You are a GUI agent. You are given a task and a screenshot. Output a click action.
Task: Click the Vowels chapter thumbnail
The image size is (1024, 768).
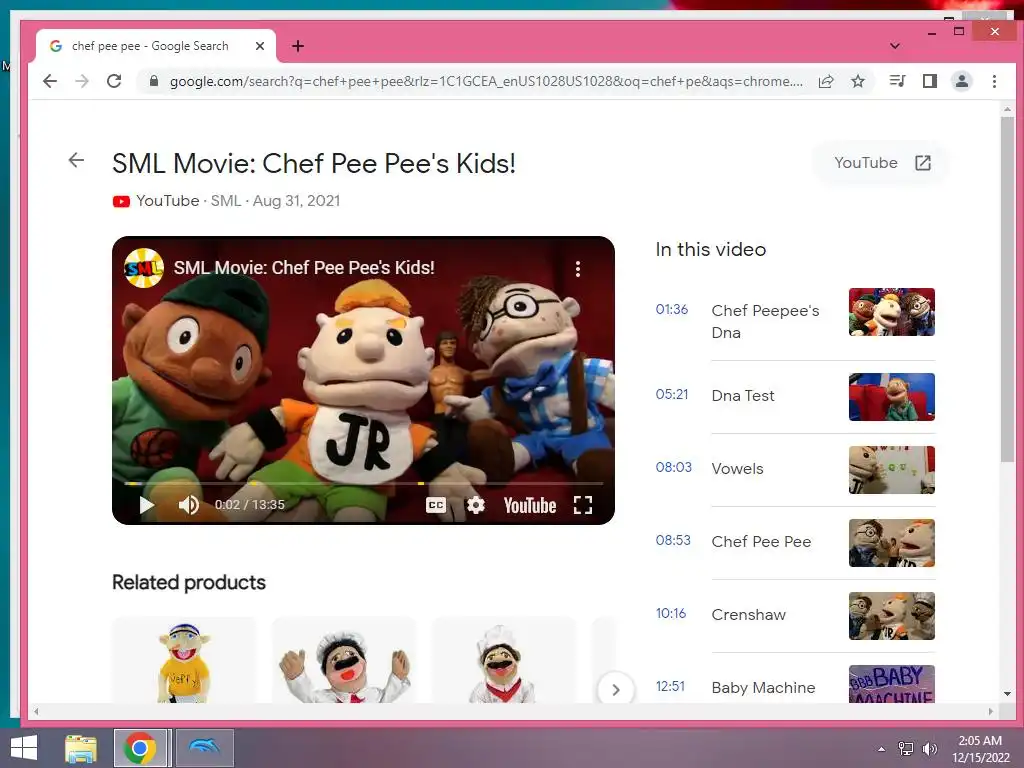(891, 470)
